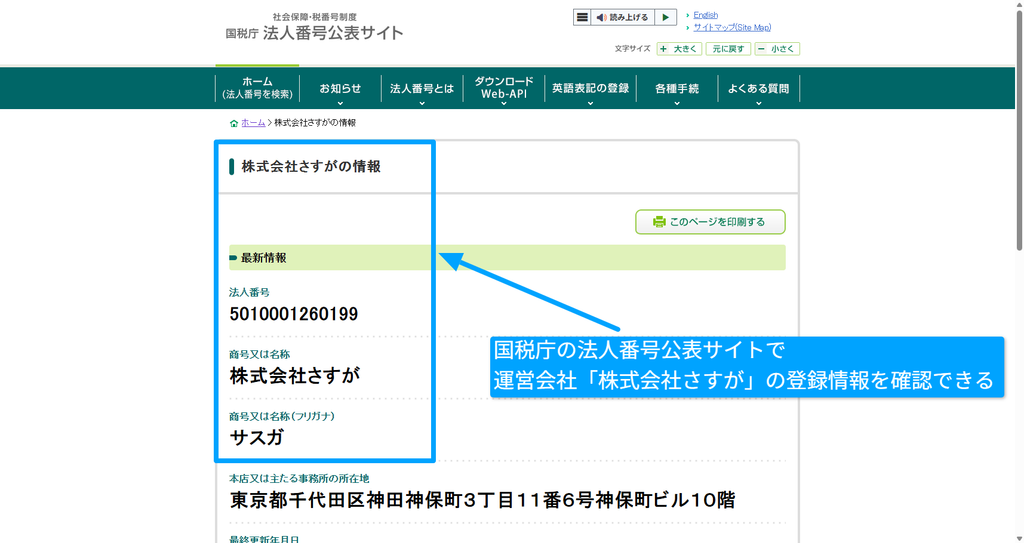Image resolution: width=1024 pixels, height=543 pixels.
Task: Click the home icon in breadcrumb
Action: click(x=234, y=123)
